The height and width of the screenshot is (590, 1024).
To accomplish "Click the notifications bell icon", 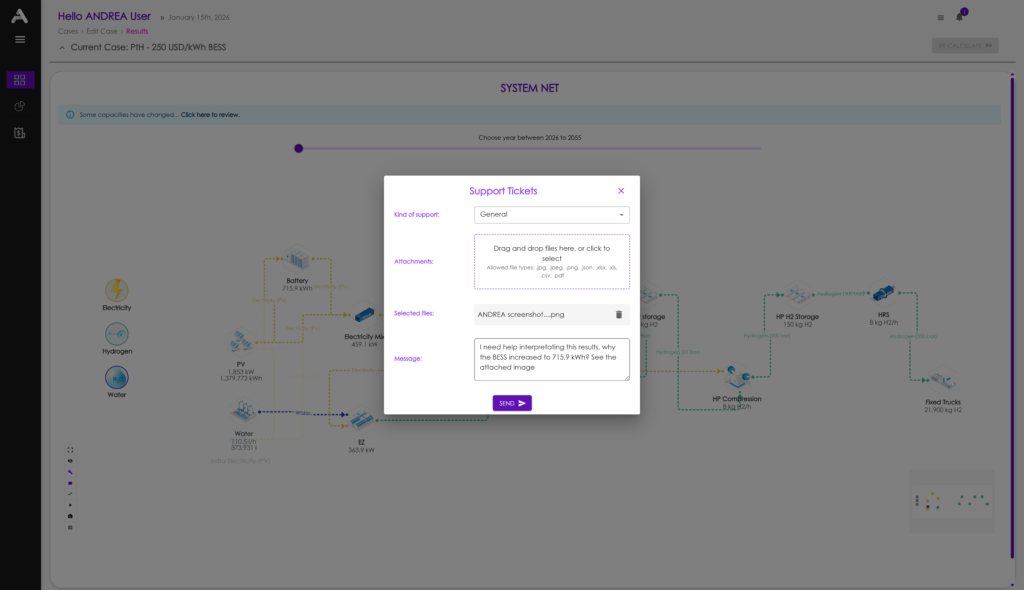I will (x=960, y=17).
